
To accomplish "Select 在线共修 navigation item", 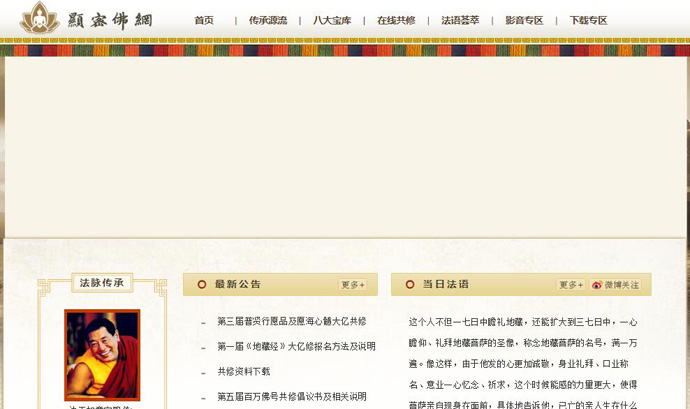I will (x=396, y=20).
